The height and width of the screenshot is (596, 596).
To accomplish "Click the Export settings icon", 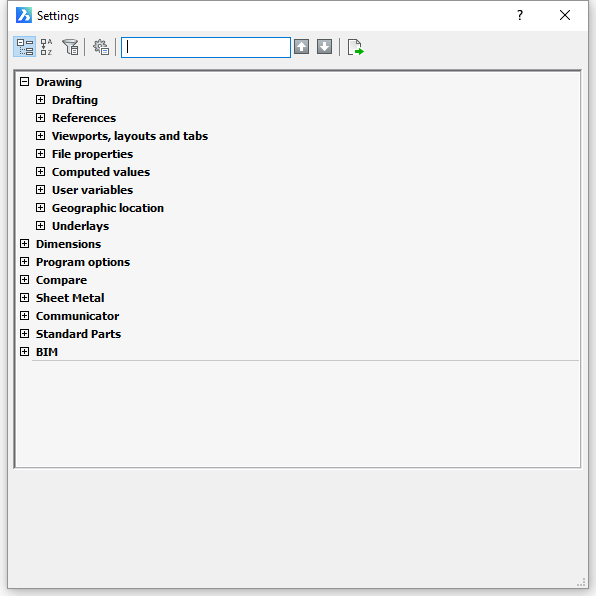I will tap(355, 47).
